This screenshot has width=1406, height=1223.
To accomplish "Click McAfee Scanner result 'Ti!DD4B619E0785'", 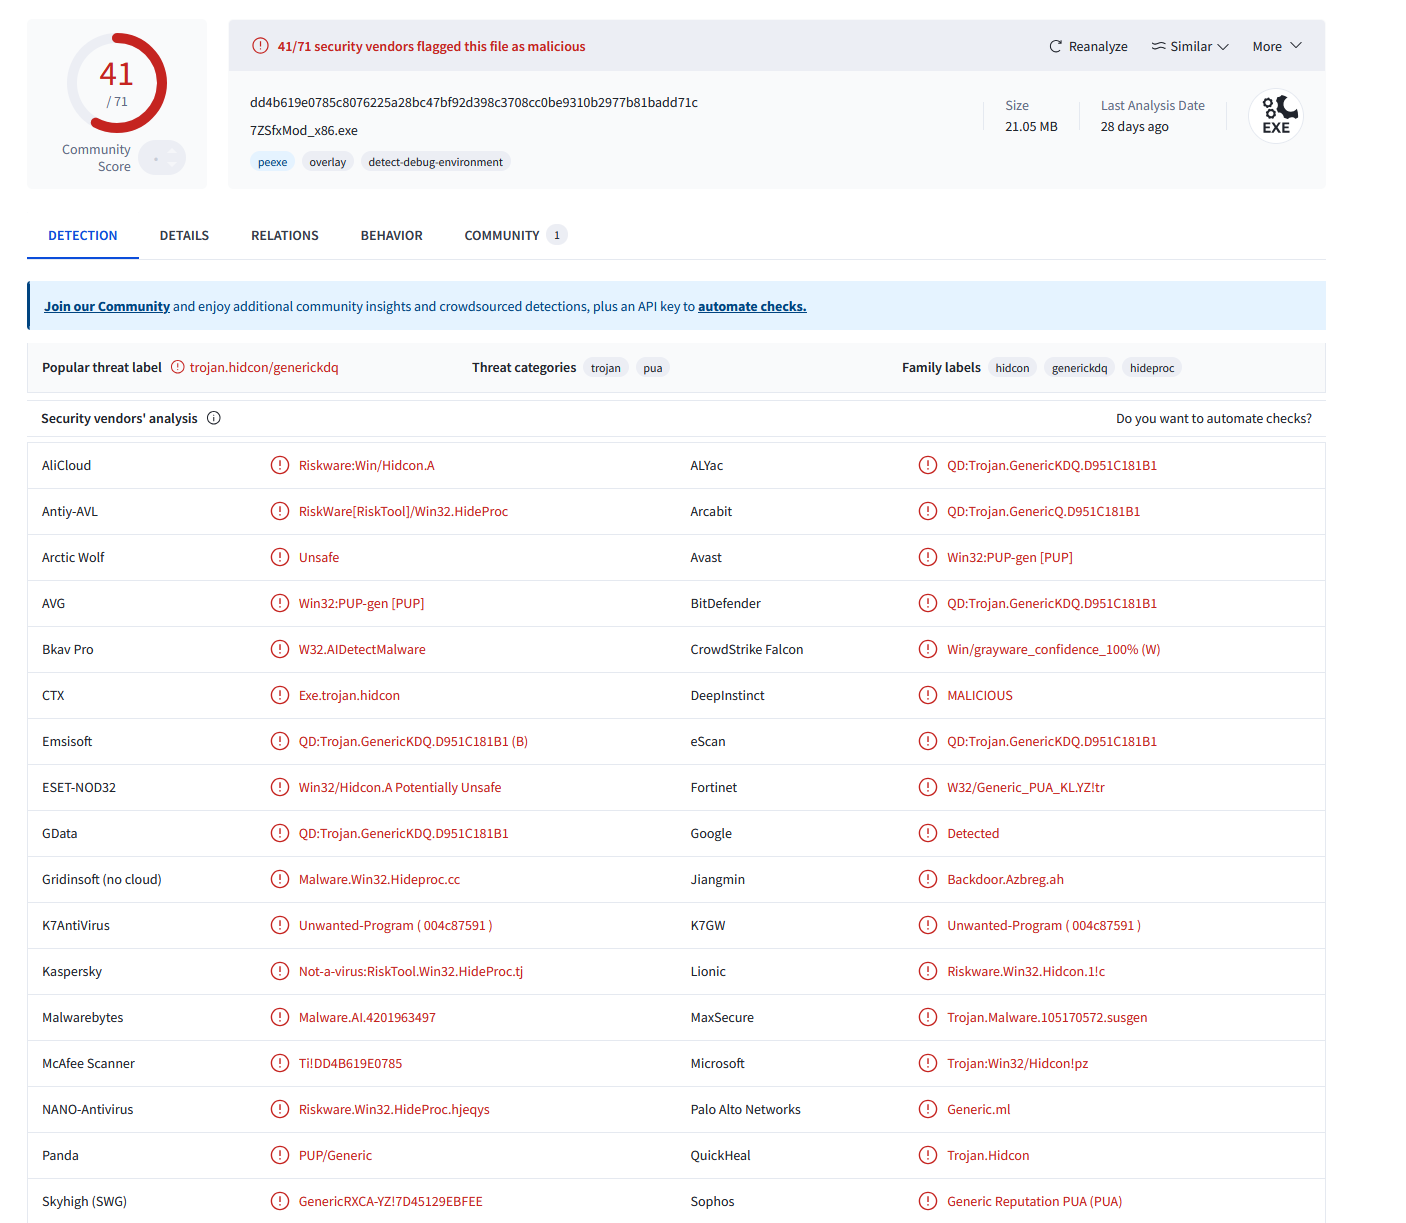I will point(351,1064).
